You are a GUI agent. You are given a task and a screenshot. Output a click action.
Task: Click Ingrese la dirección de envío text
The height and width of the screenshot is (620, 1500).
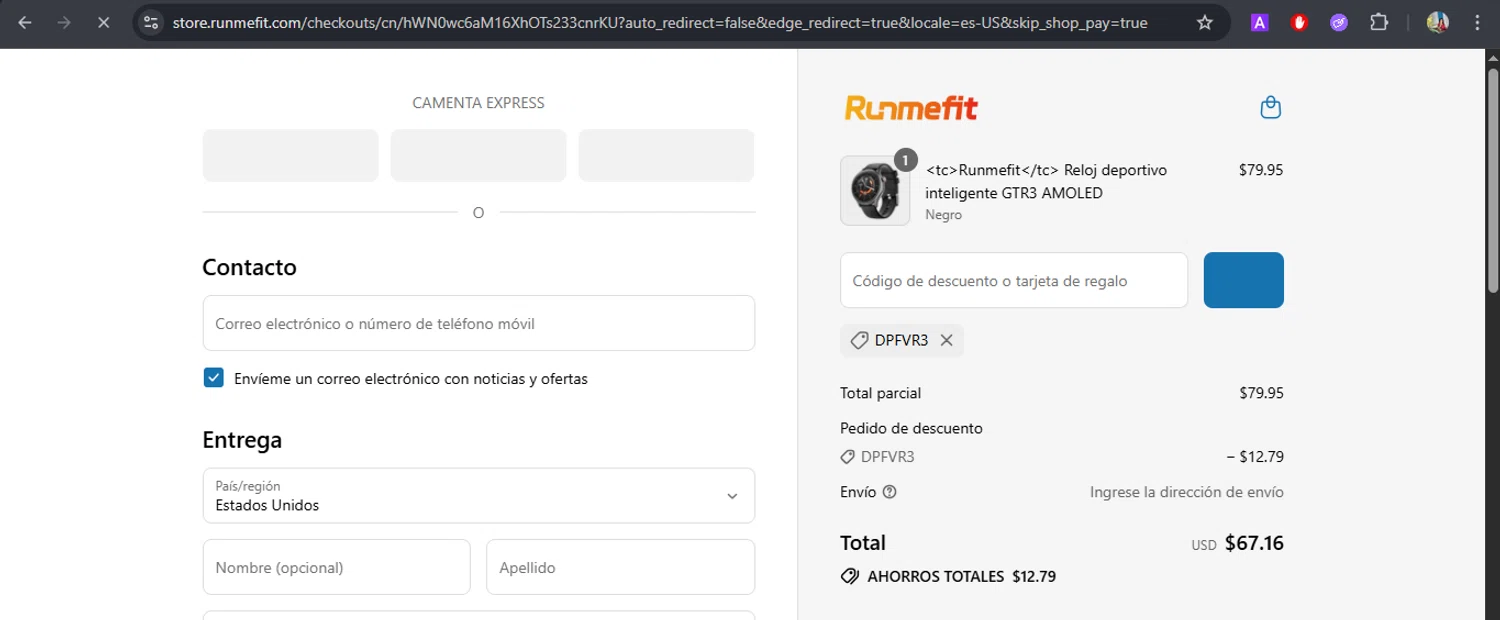click(1187, 492)
